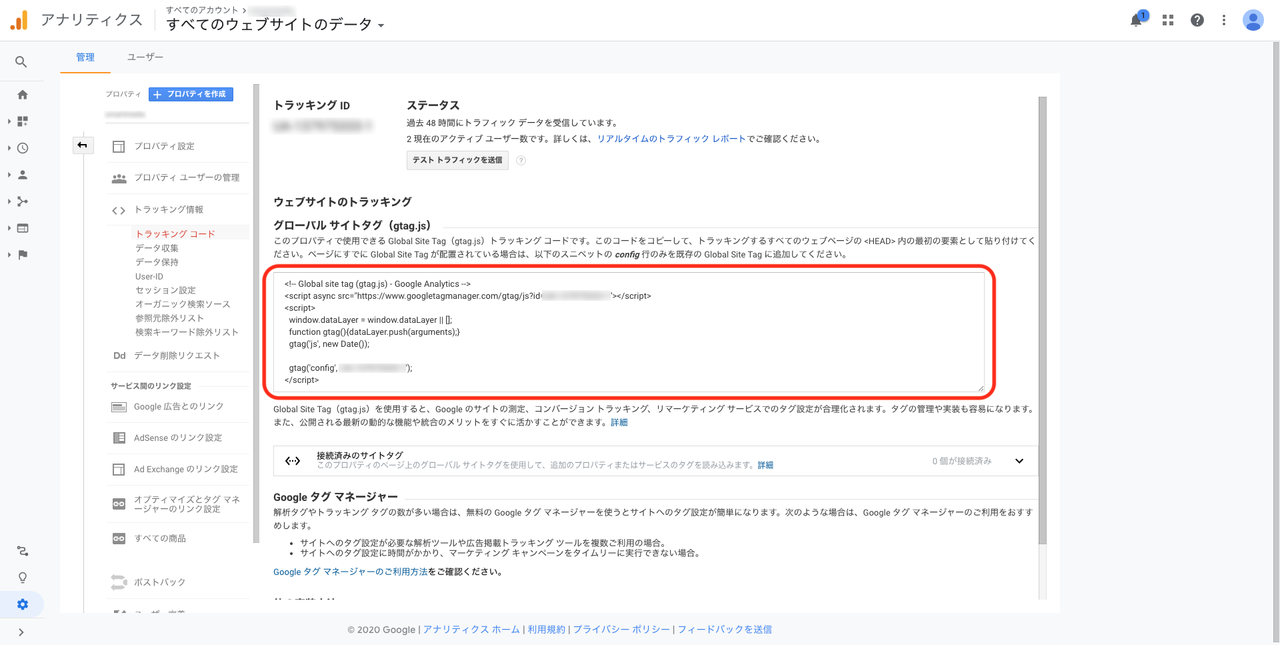Click the account avatar icon

(1253, 20)
